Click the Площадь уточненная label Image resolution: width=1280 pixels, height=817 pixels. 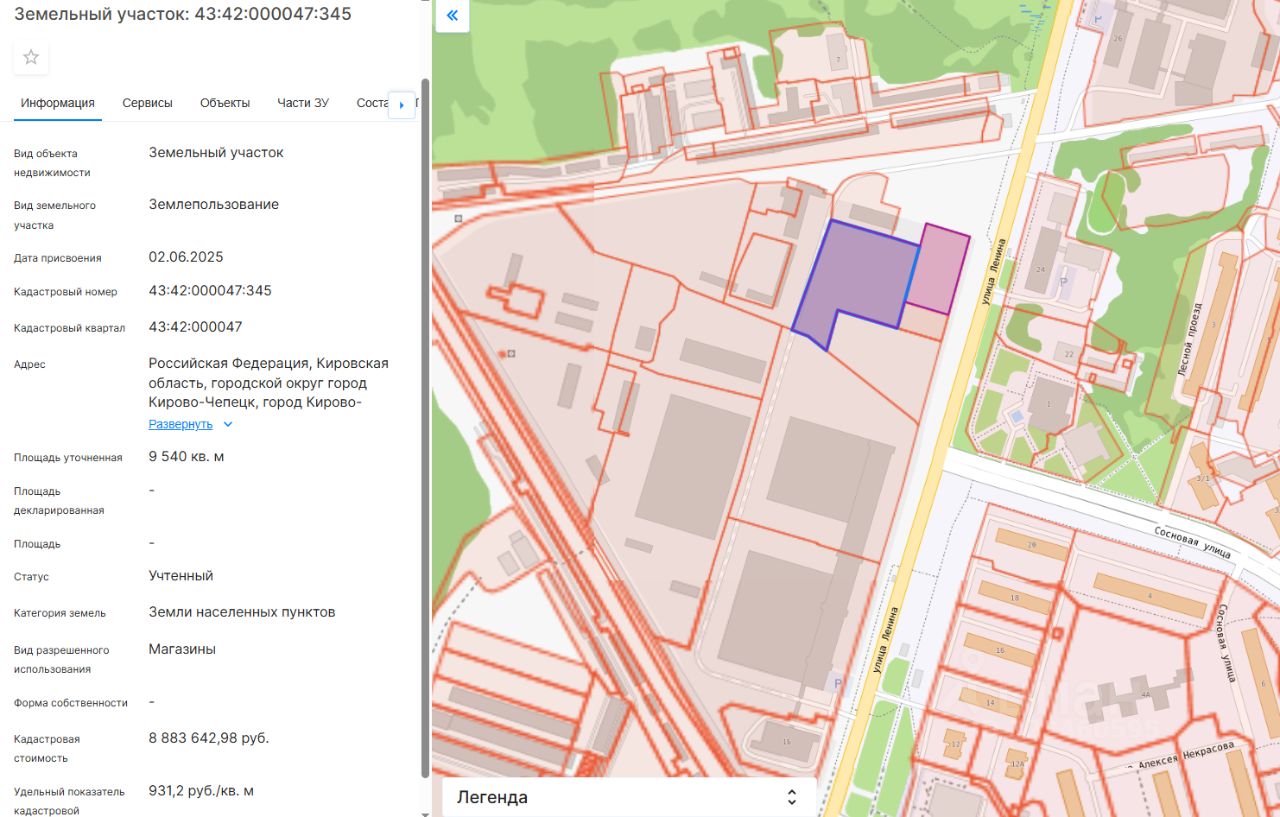(68, 458)
